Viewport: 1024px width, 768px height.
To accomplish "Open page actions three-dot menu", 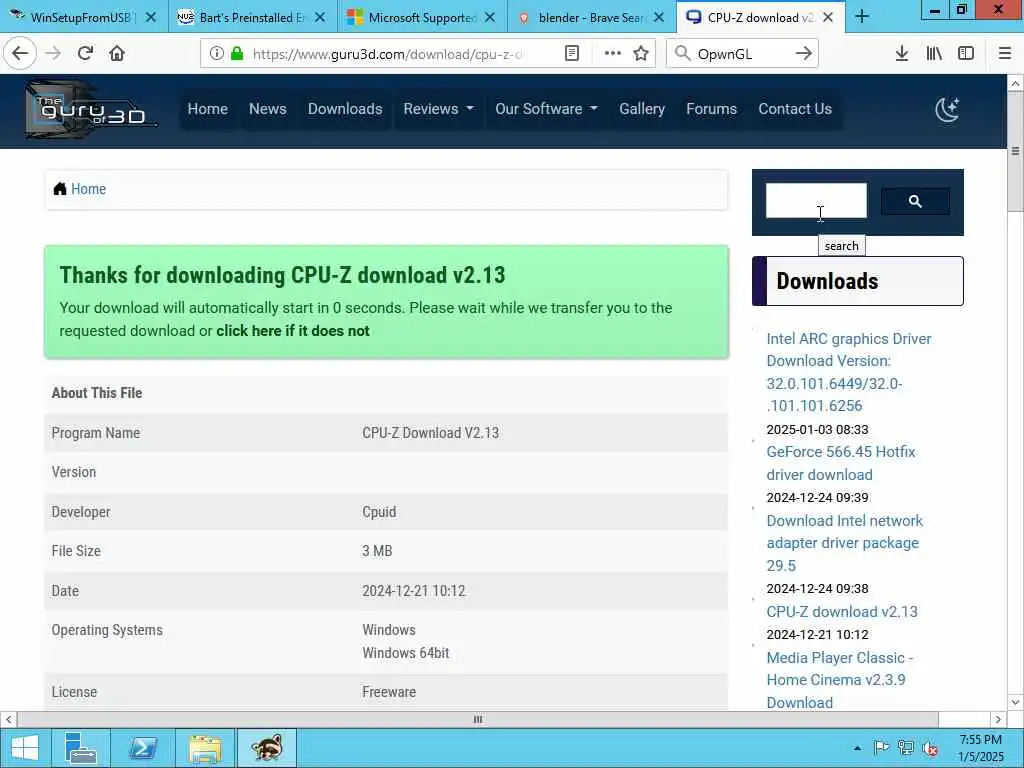I will [613, 54].
